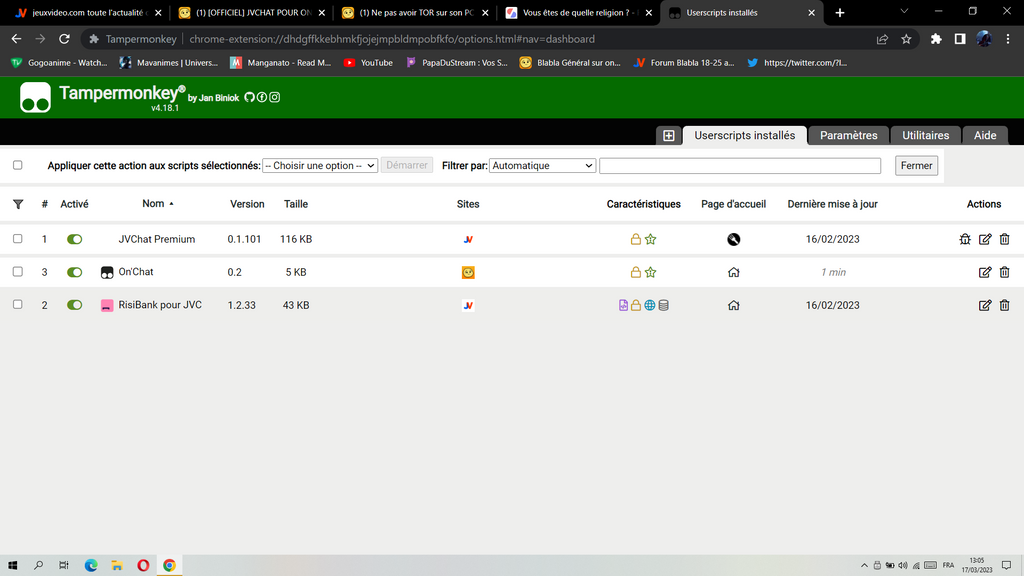The image size is (1024, 576).
Task: Open Opera from the taskbar
Action: [x=143, y=565]
